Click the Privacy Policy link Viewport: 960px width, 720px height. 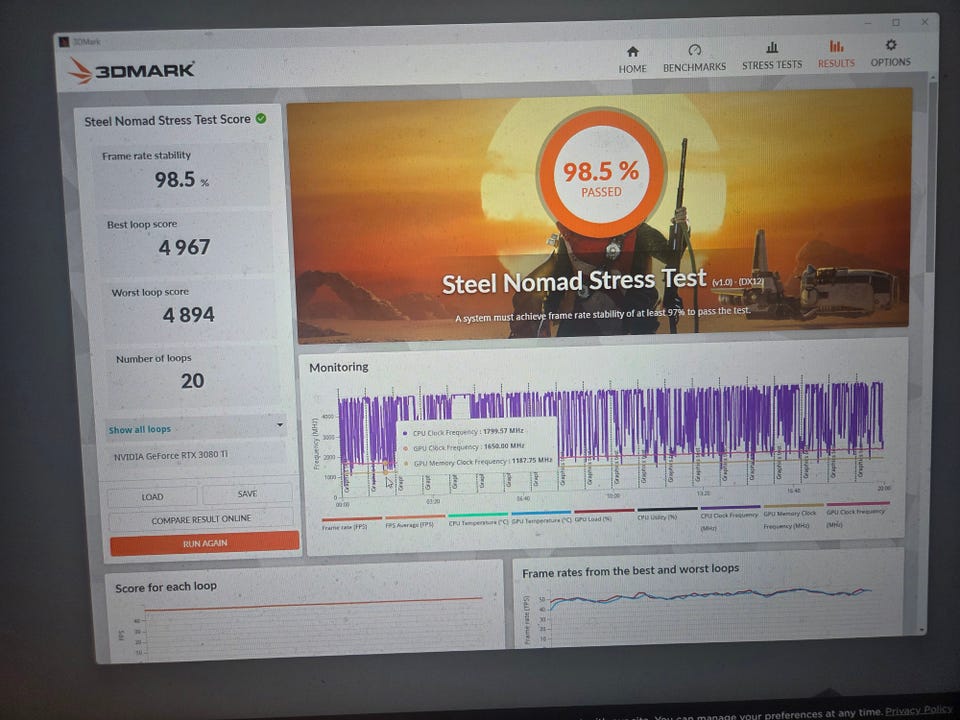tap(918, 710)
